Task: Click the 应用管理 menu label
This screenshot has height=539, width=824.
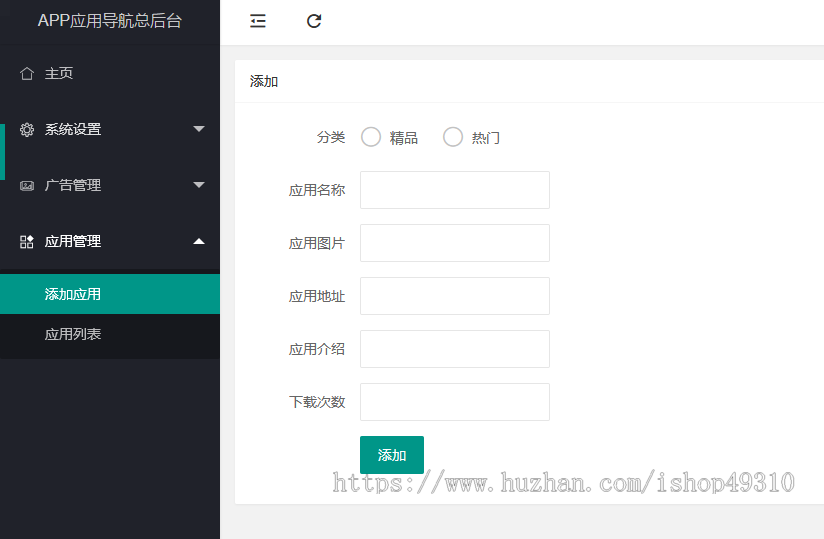Action: (73, 242)
